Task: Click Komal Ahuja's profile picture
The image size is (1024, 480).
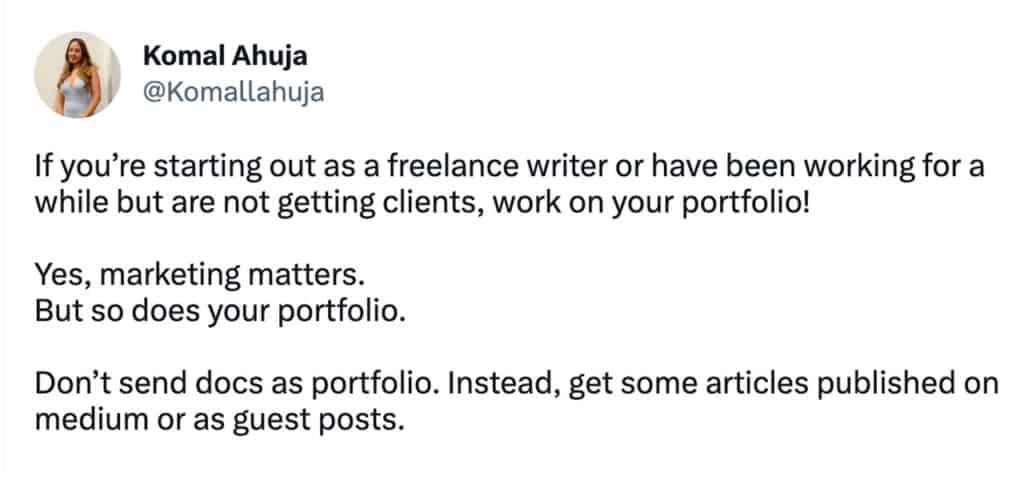Action: pos(77,75)
